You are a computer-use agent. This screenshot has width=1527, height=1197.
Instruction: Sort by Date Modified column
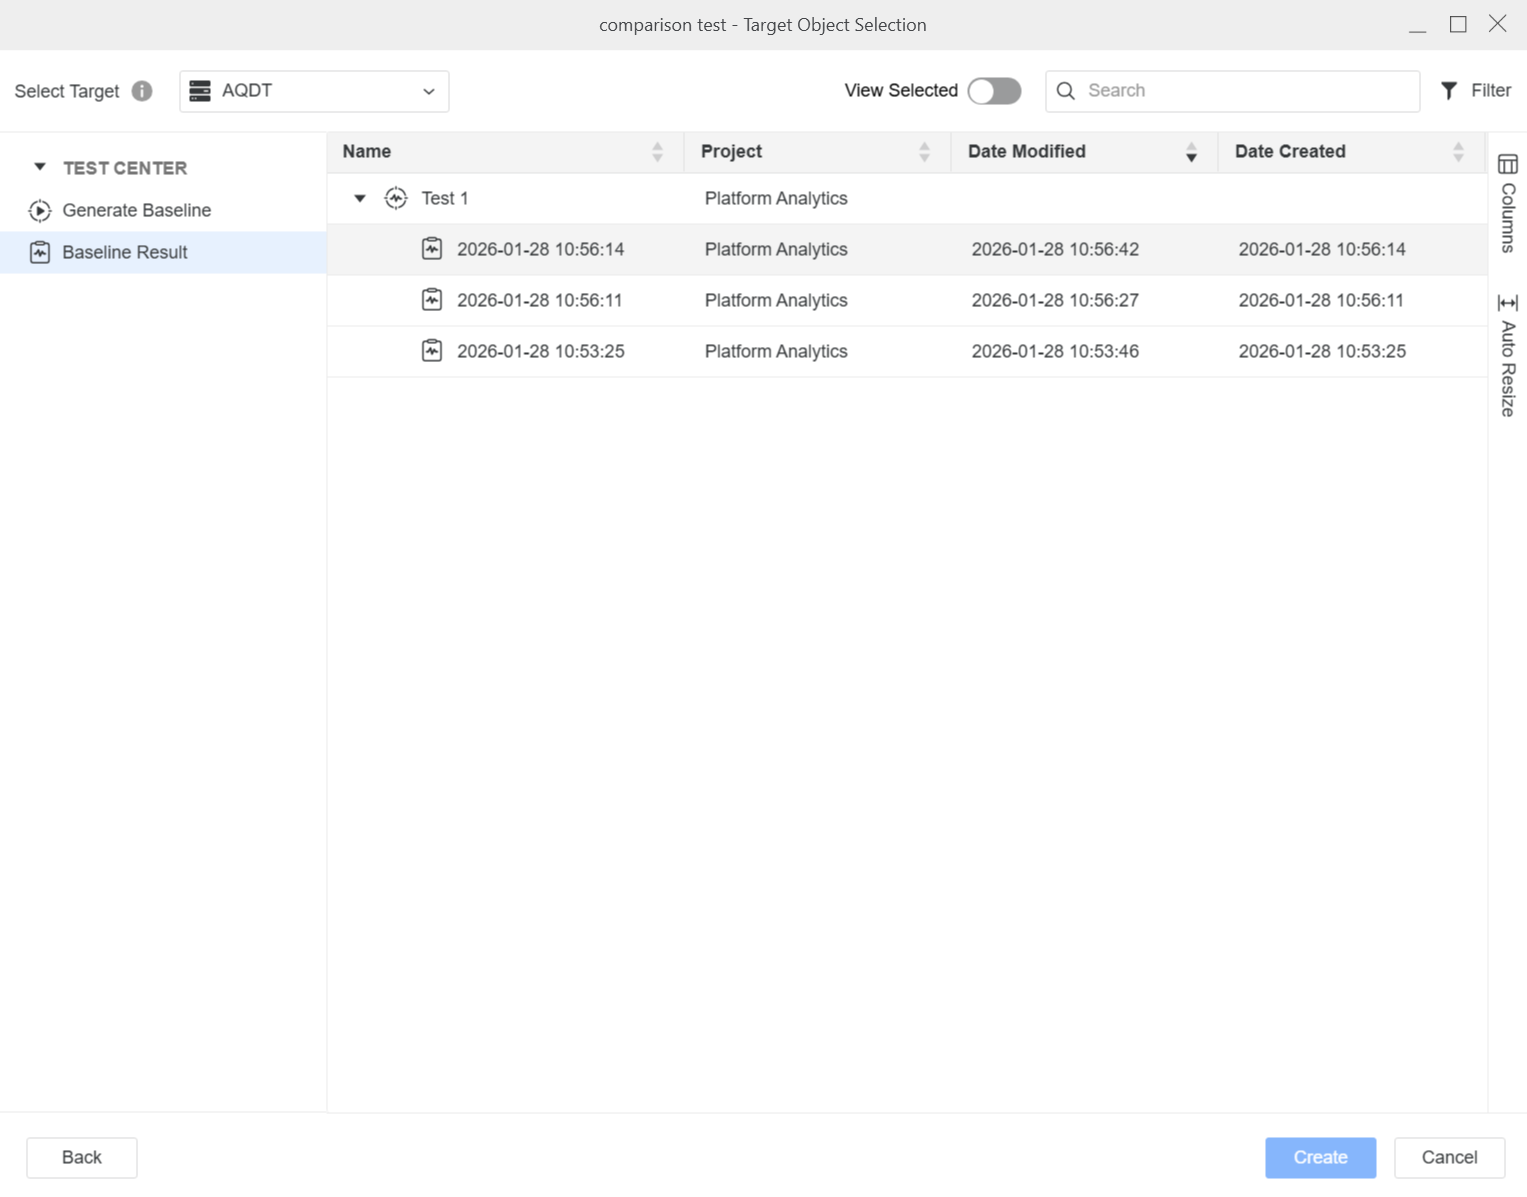pyautogui.click(x=1191, y=152)
